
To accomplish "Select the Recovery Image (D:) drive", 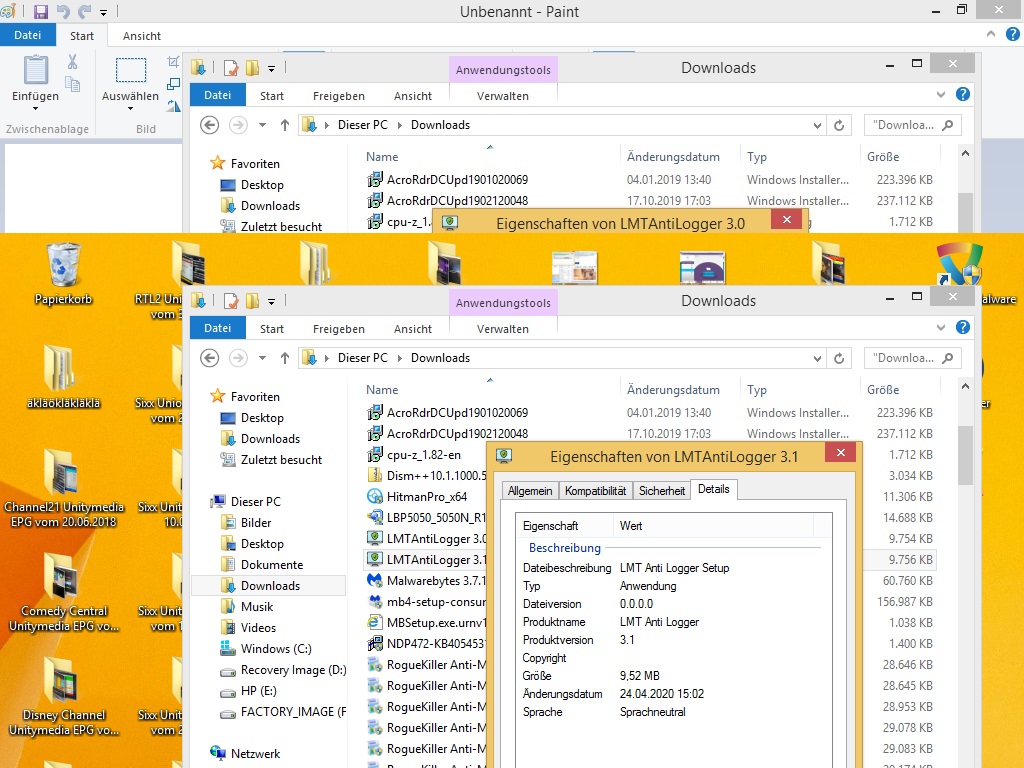I will (x=293, y=669).
